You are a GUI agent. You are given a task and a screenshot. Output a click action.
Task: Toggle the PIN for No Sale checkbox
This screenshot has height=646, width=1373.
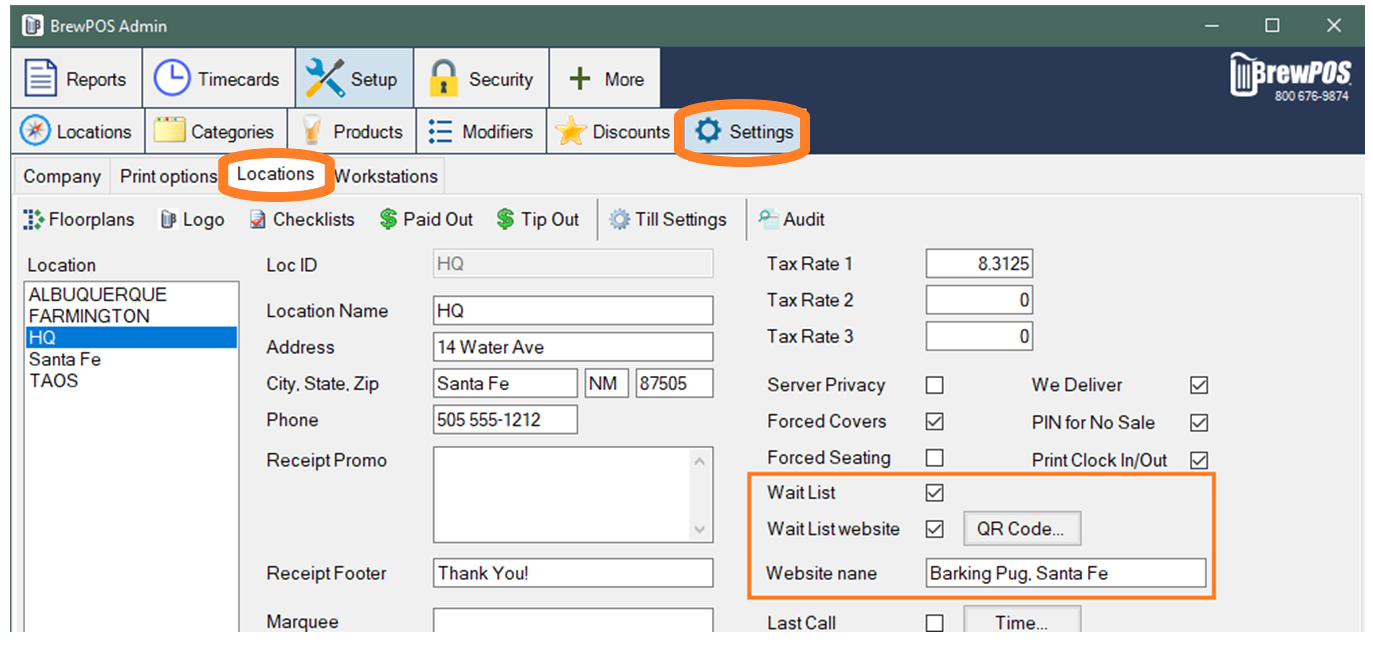coord(1199,423)
